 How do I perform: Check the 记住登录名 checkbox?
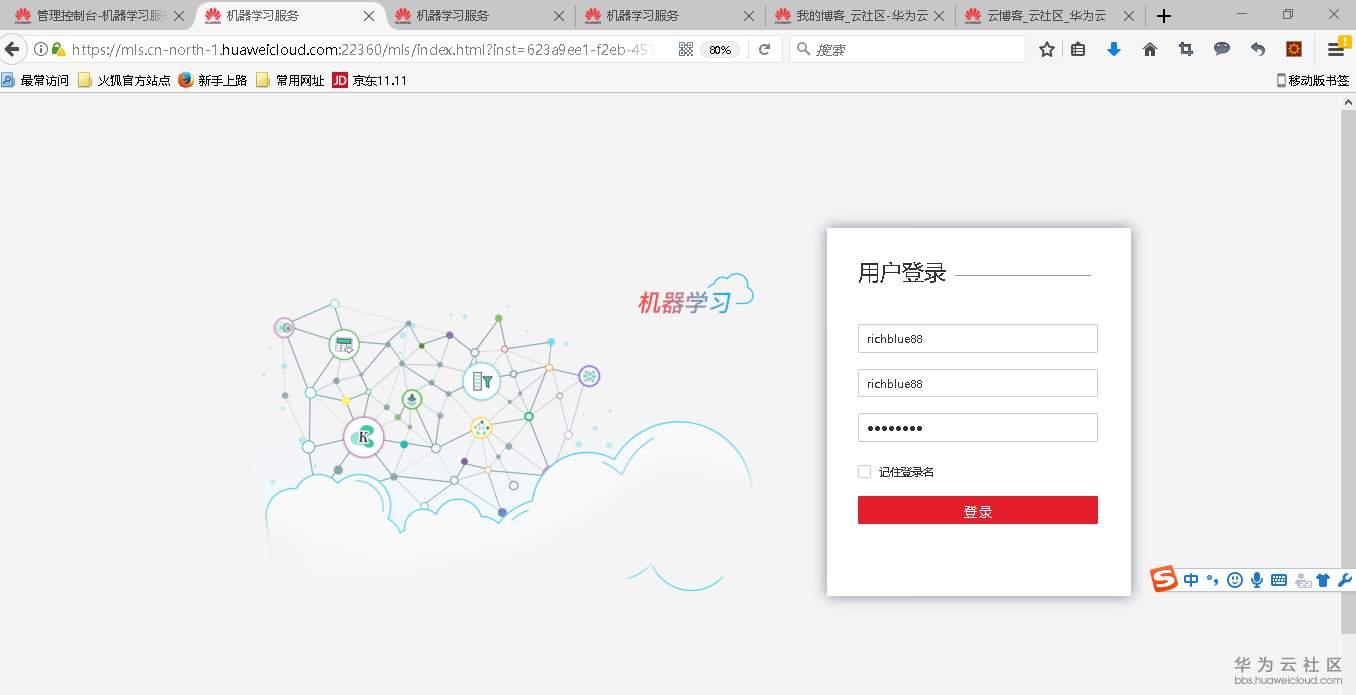863,471
